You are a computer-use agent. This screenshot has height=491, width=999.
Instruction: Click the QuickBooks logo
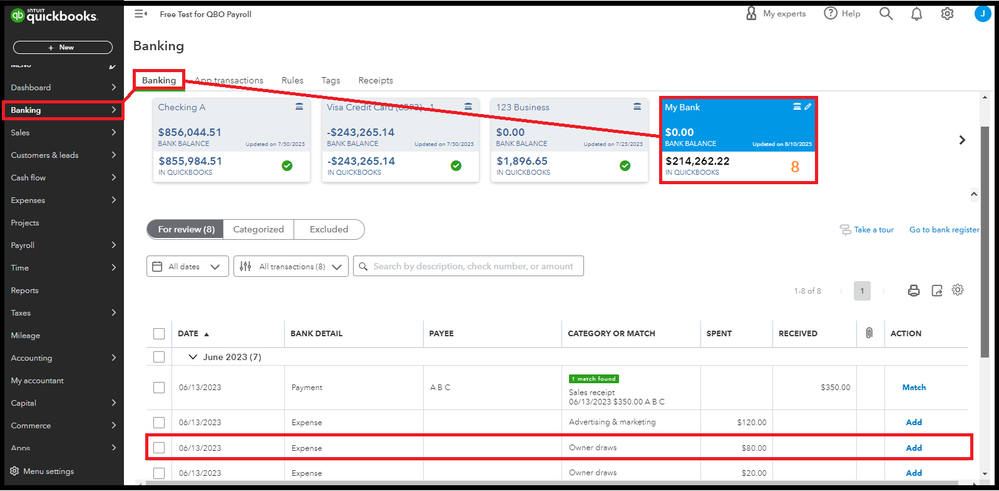tap(54, 17)
